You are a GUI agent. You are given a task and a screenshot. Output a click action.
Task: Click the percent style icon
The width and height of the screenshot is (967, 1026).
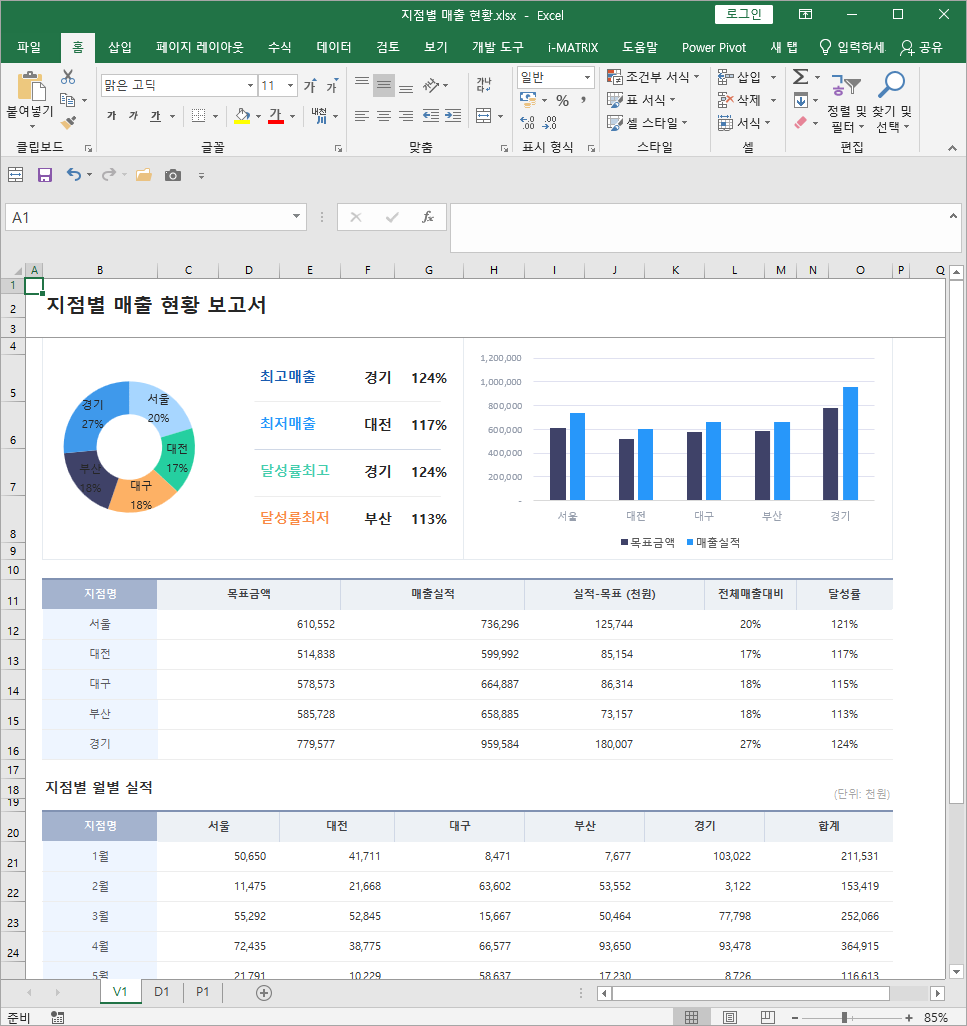[x=562, y=100]
